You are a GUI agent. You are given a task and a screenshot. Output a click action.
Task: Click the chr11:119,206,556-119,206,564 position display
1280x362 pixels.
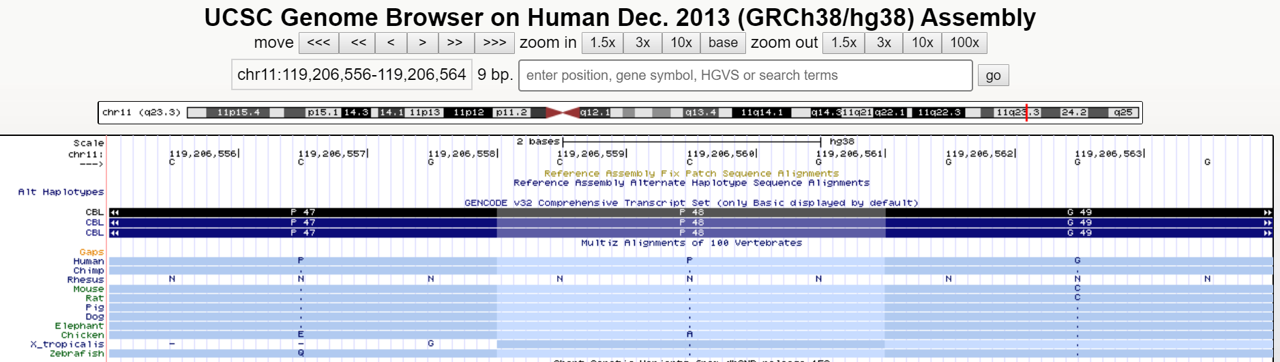pyautogui.click(x=351, y=75)
